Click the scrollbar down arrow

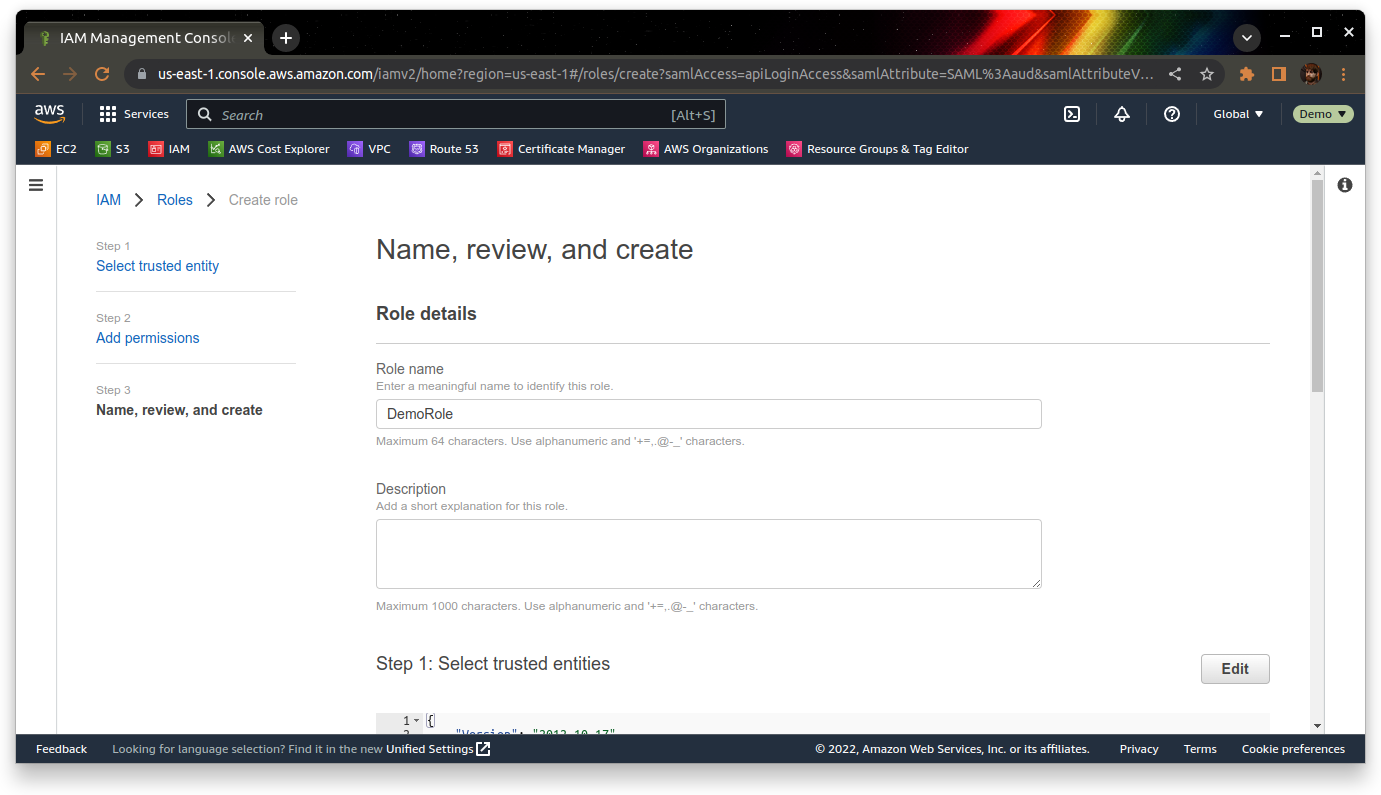1317,726
